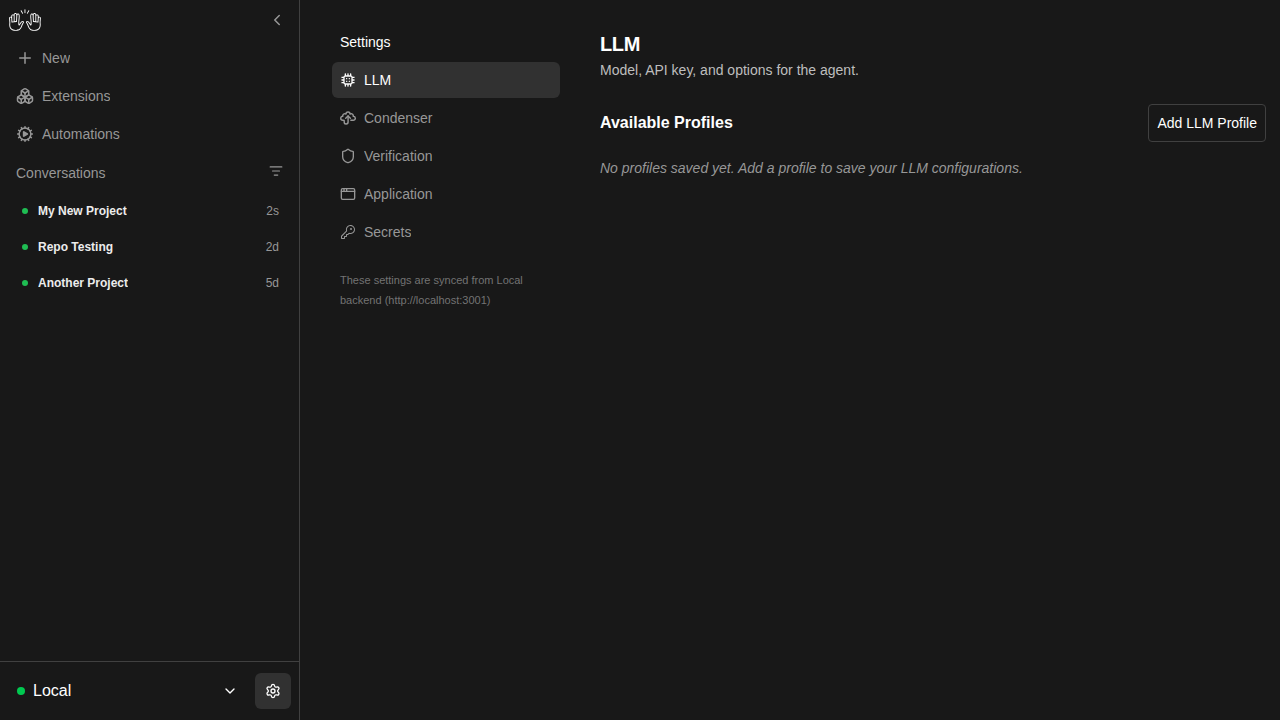Click the Application window icon
The height and width of the screenshot is (720, 1280).
tap(348, 194)
